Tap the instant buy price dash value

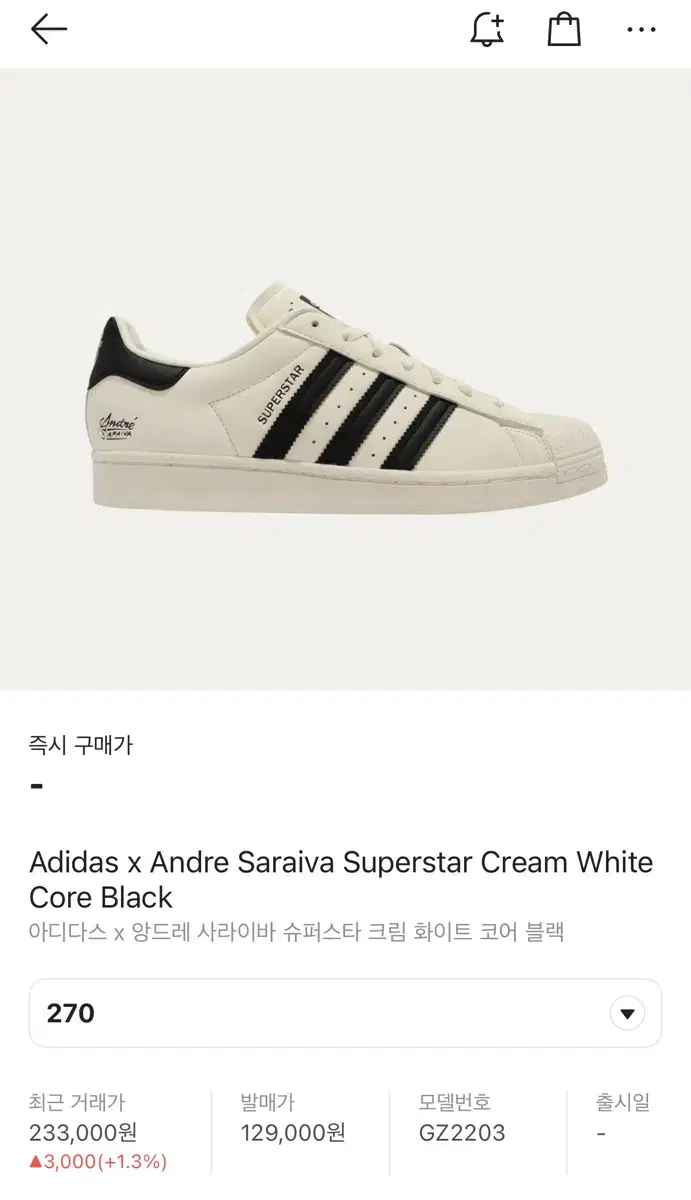click(37, 786)
